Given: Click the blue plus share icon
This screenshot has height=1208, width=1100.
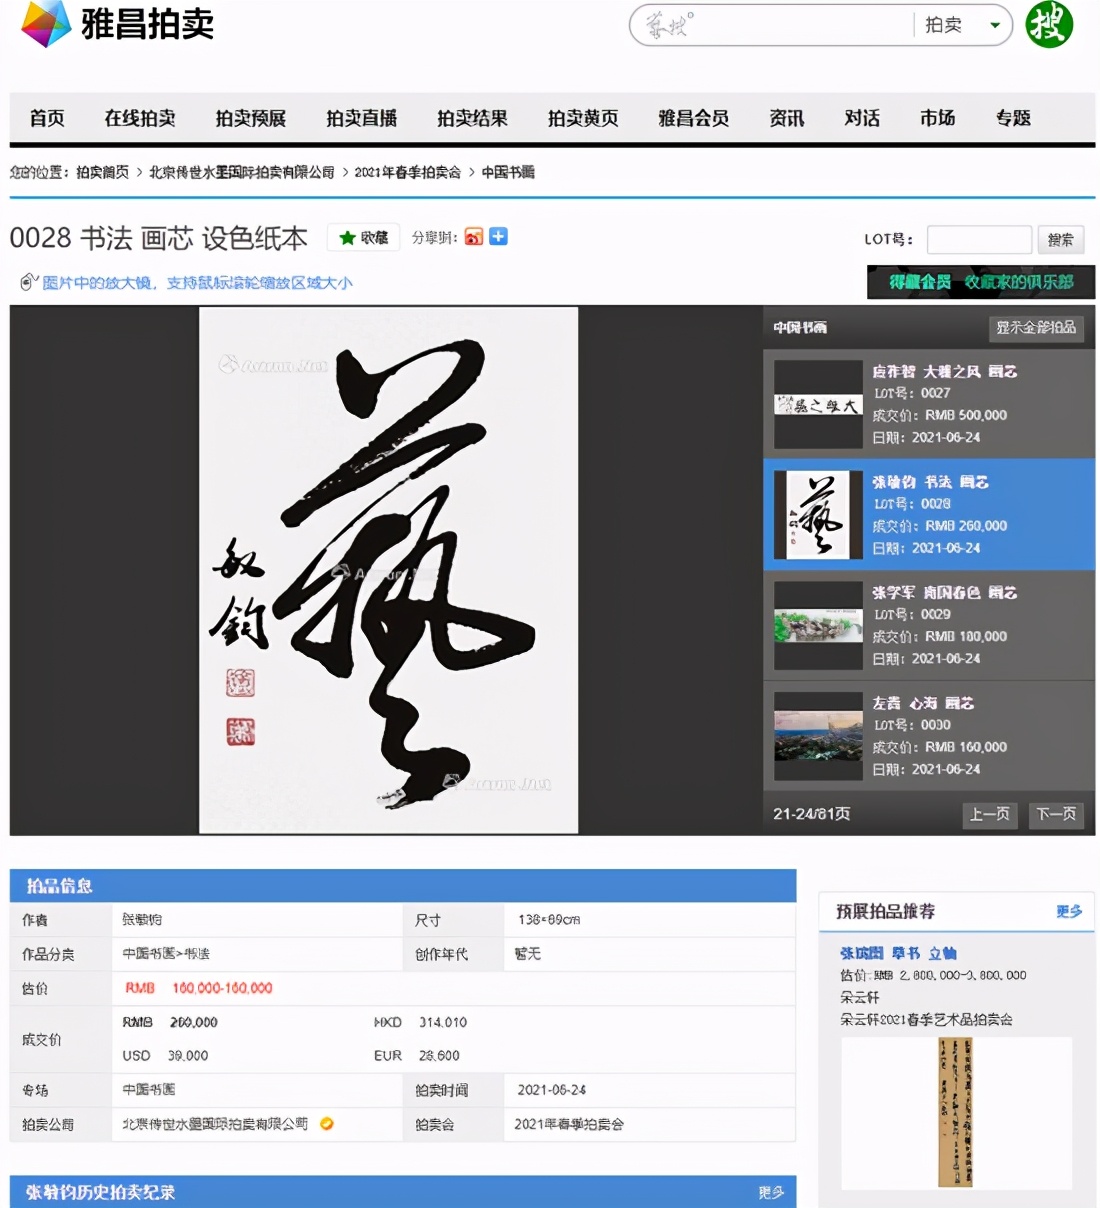Looking at the screenshot, I should click(498, 237).
